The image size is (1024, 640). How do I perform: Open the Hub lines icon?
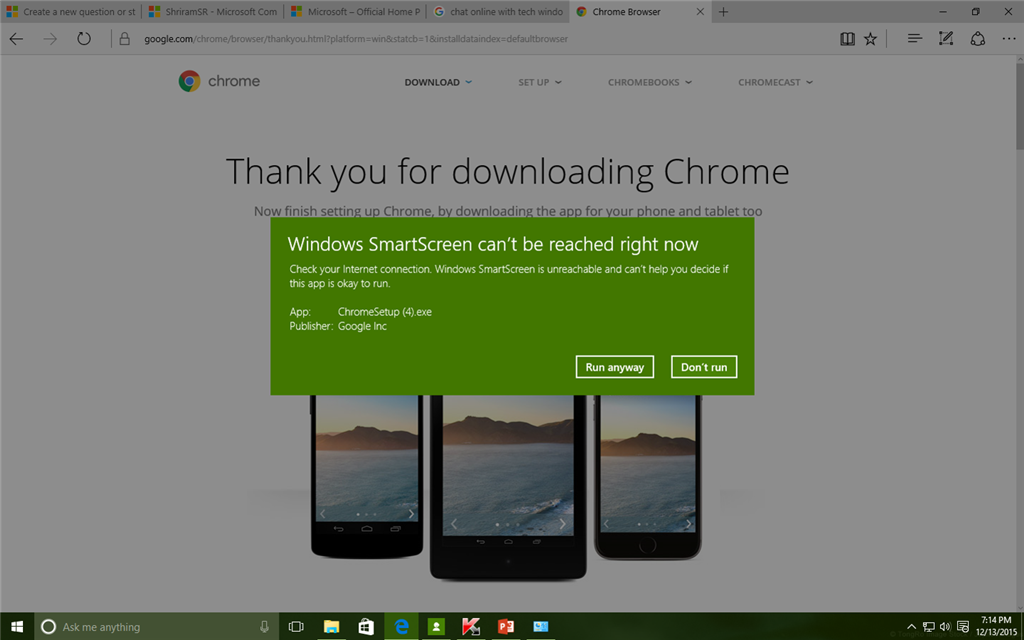click(x=915, y=39)
